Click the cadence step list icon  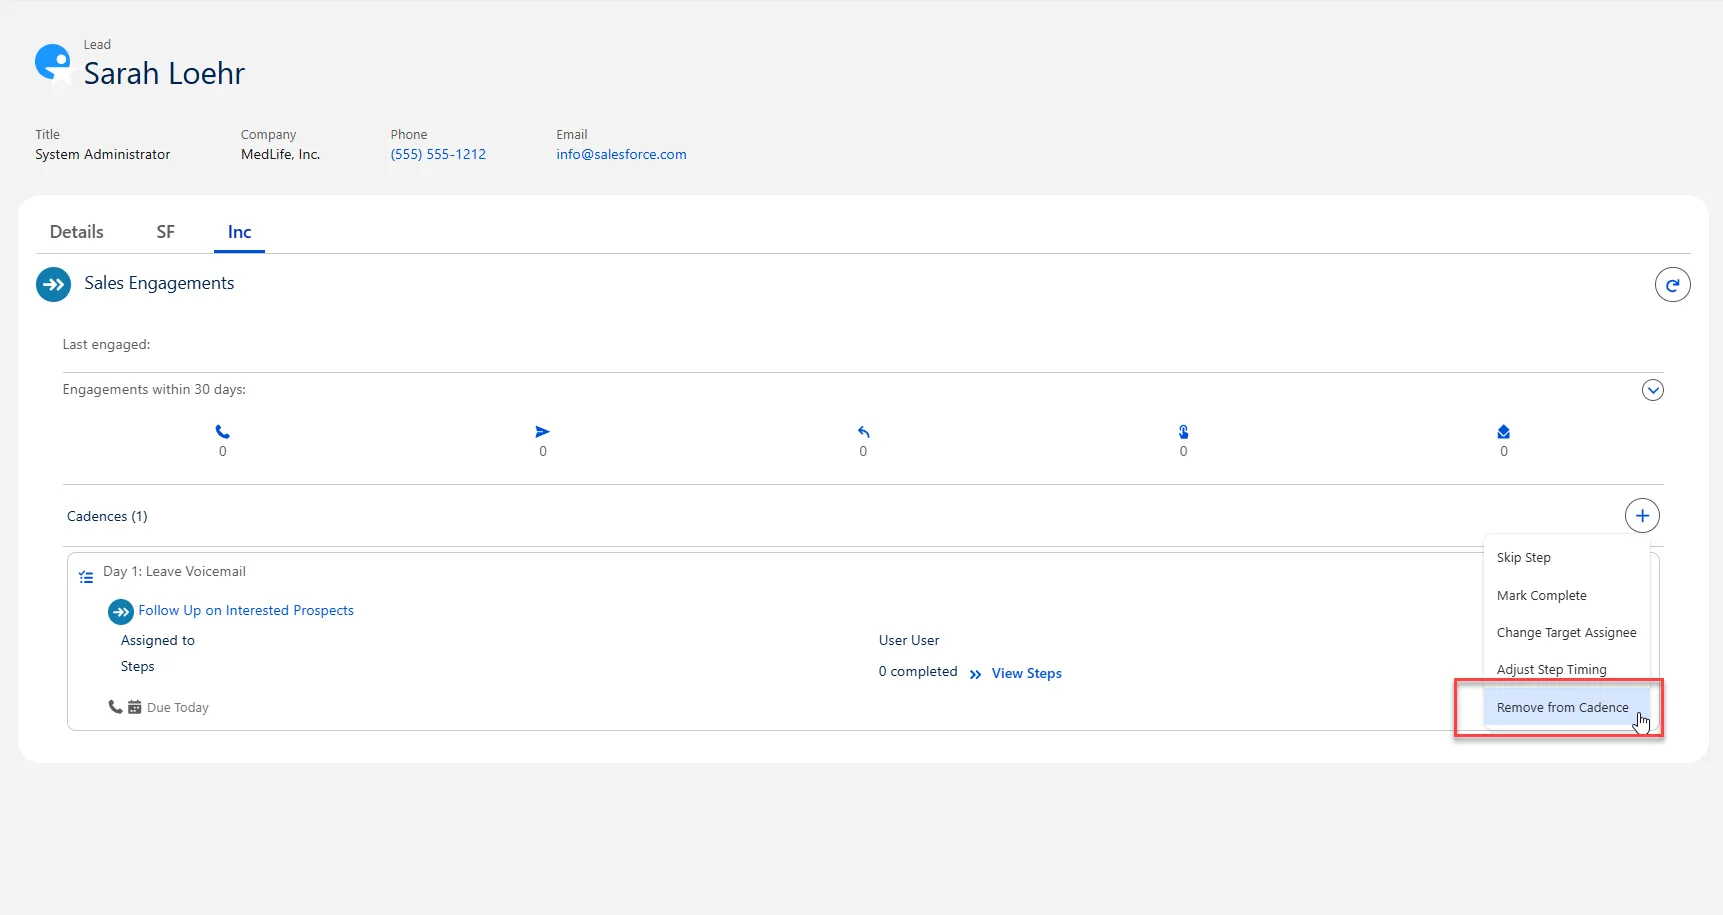(x=86, y=577)
